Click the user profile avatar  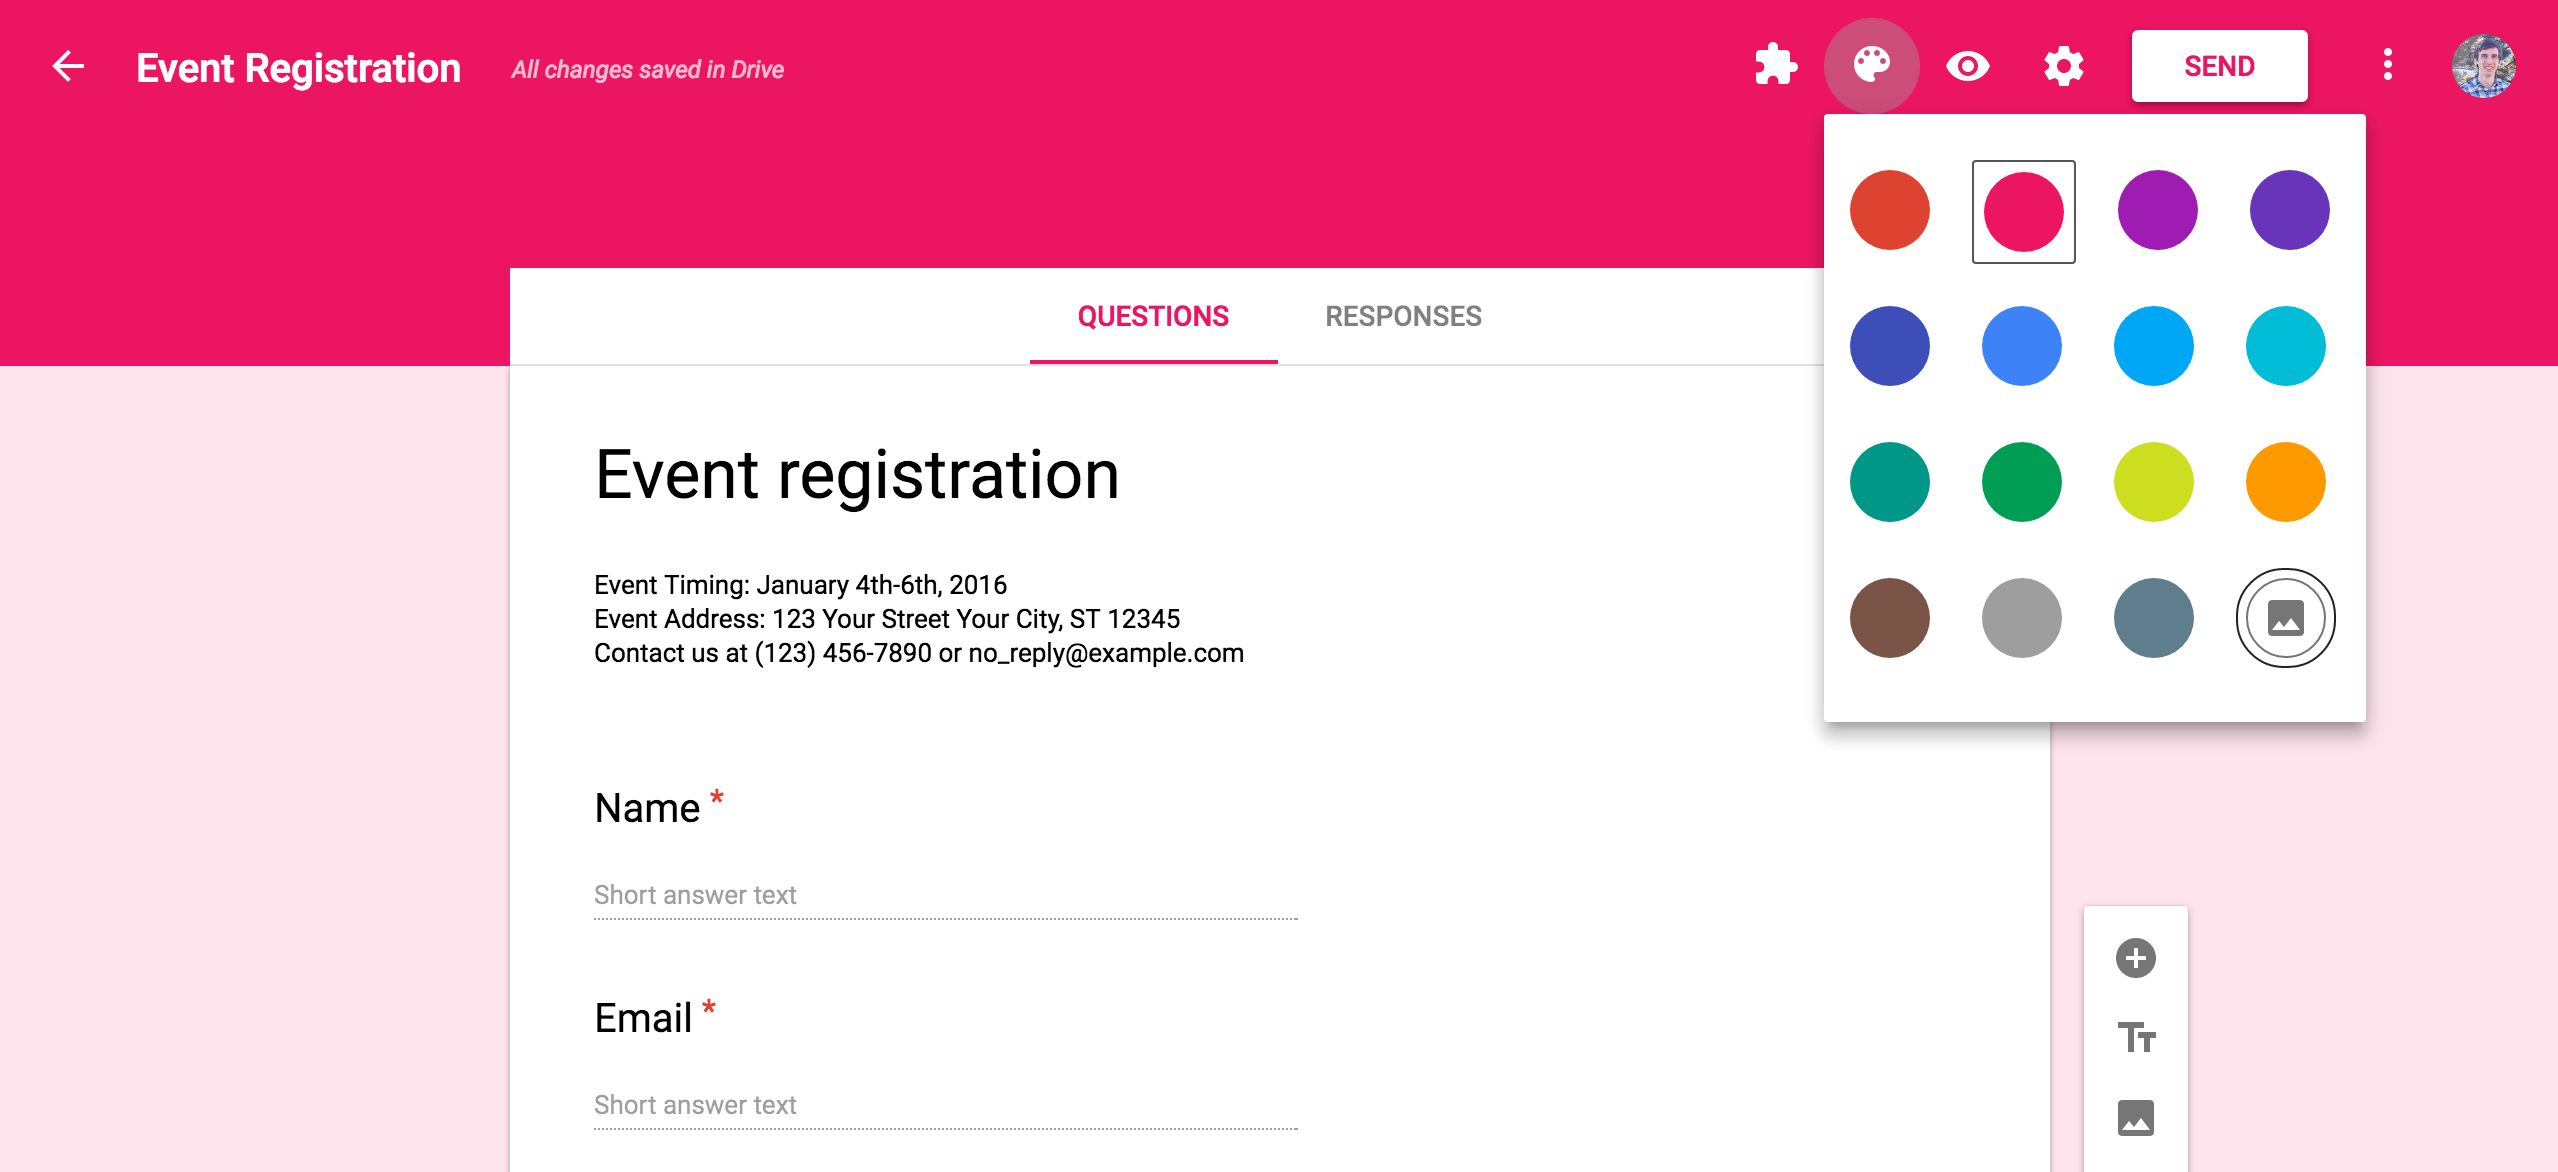point(2483,66)
